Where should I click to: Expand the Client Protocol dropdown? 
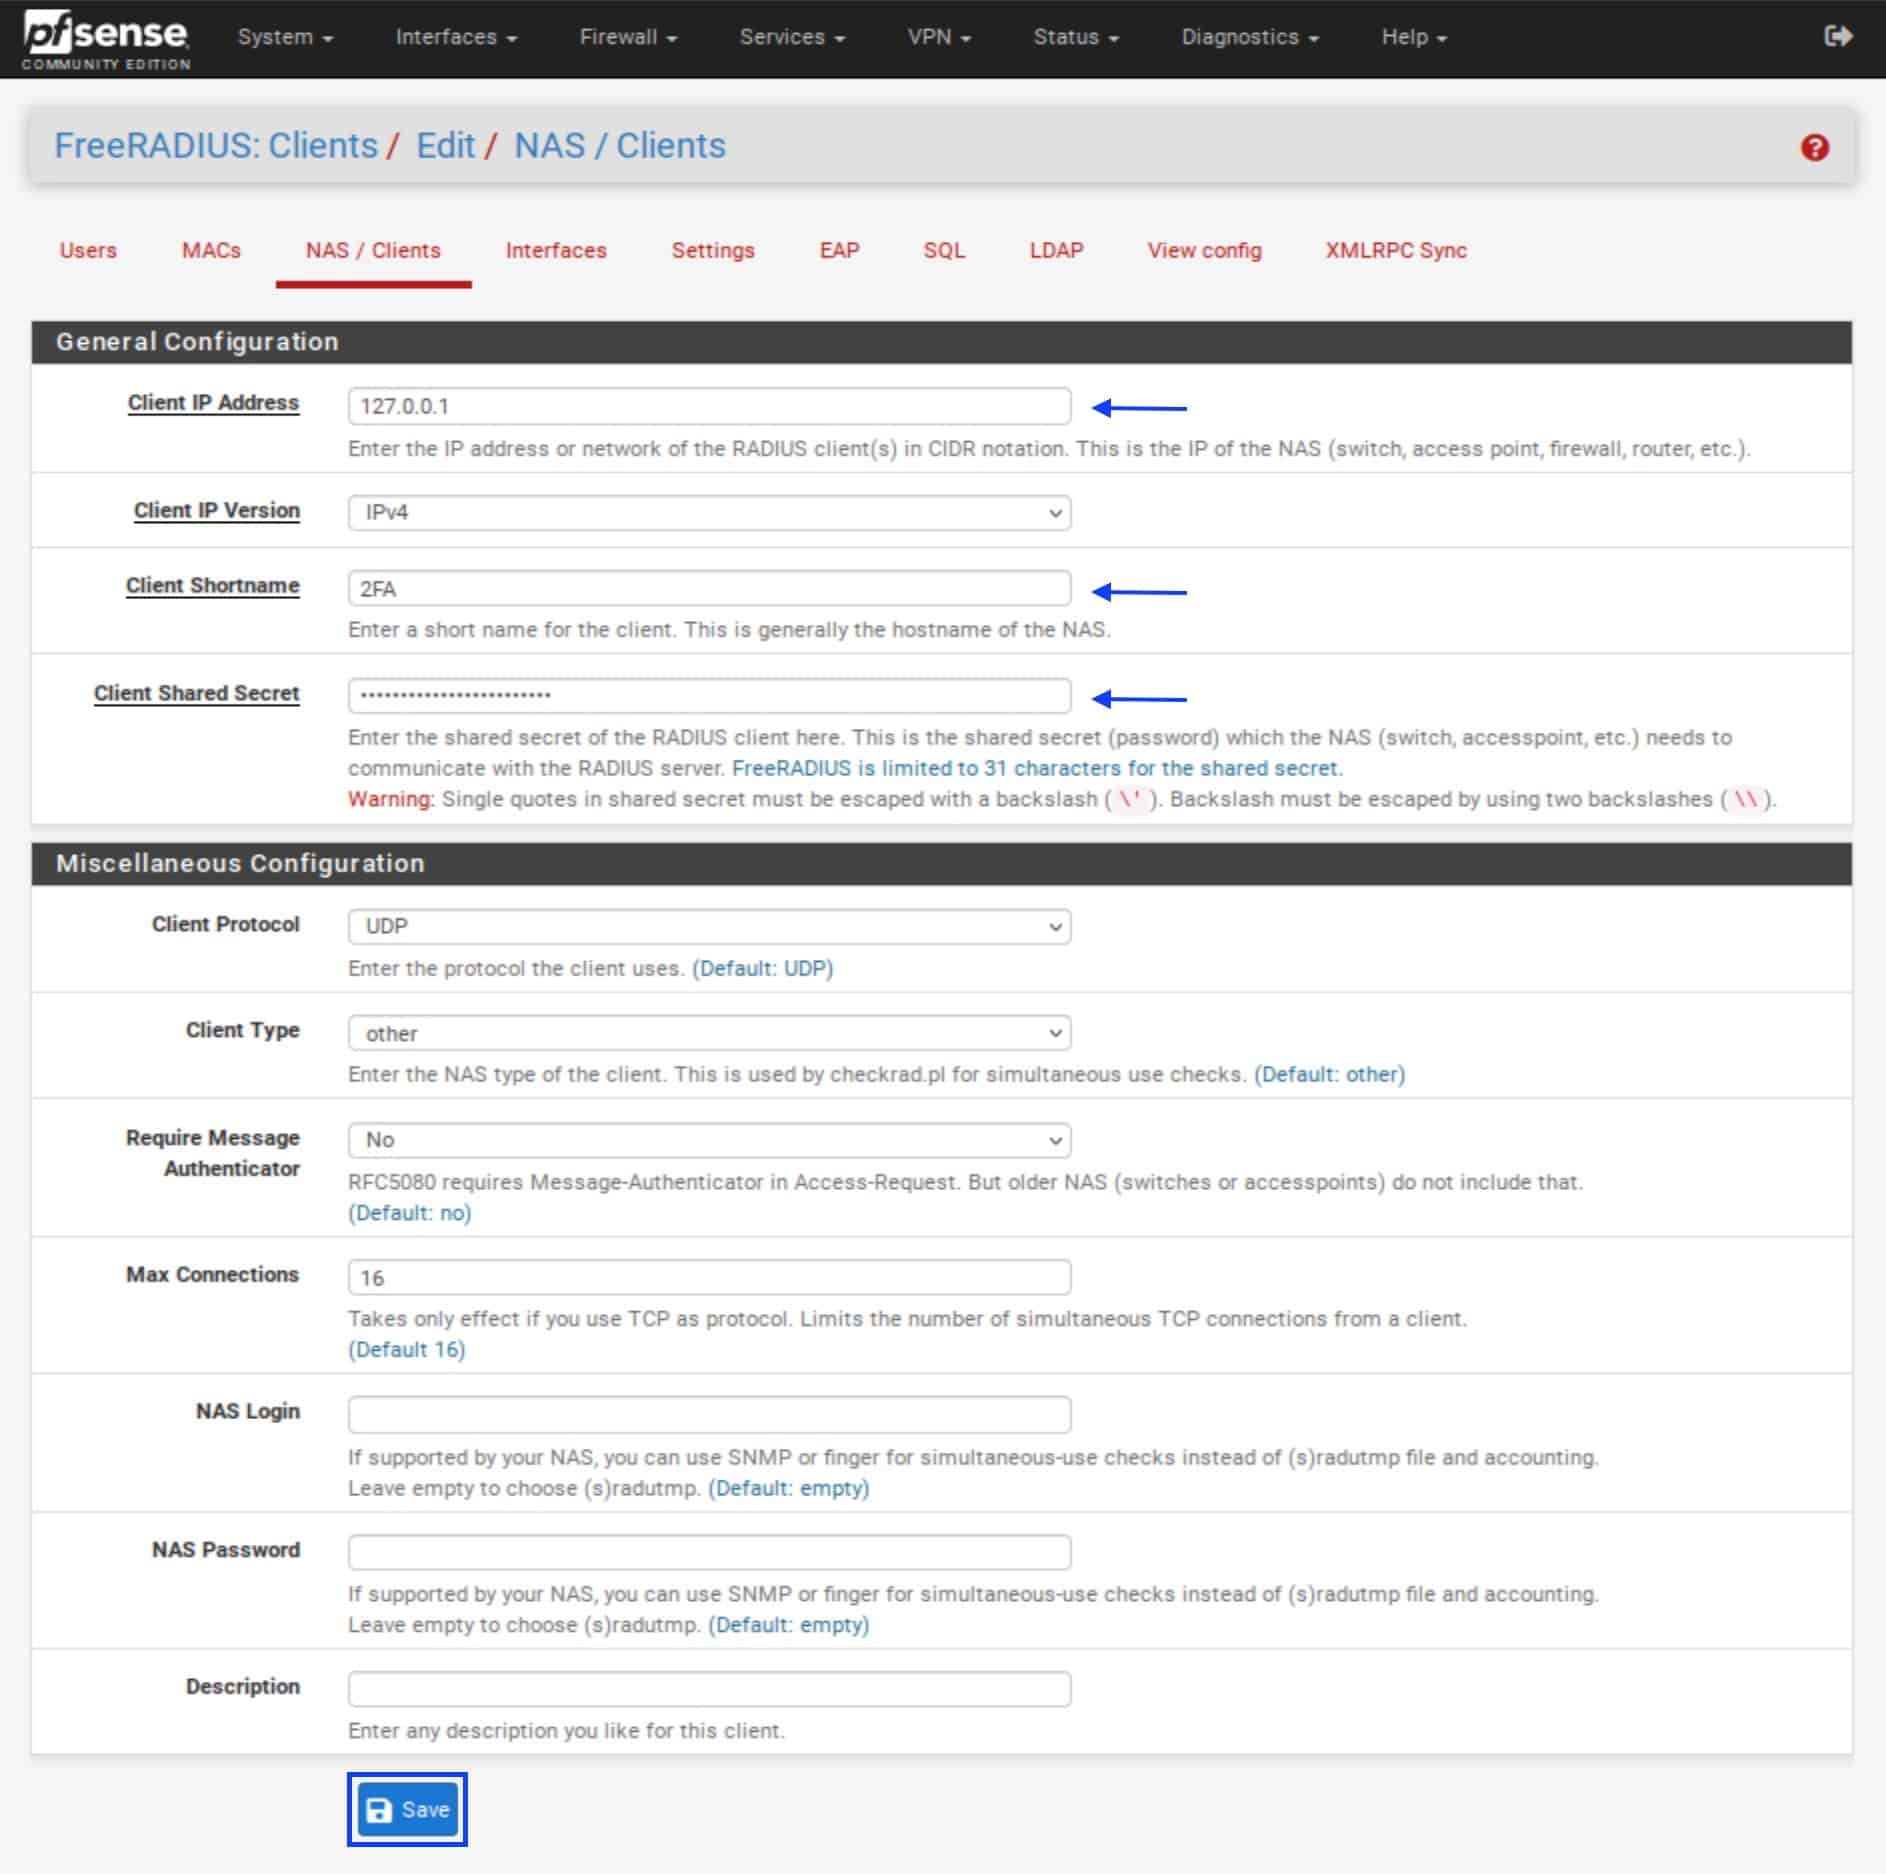point(709,926)
